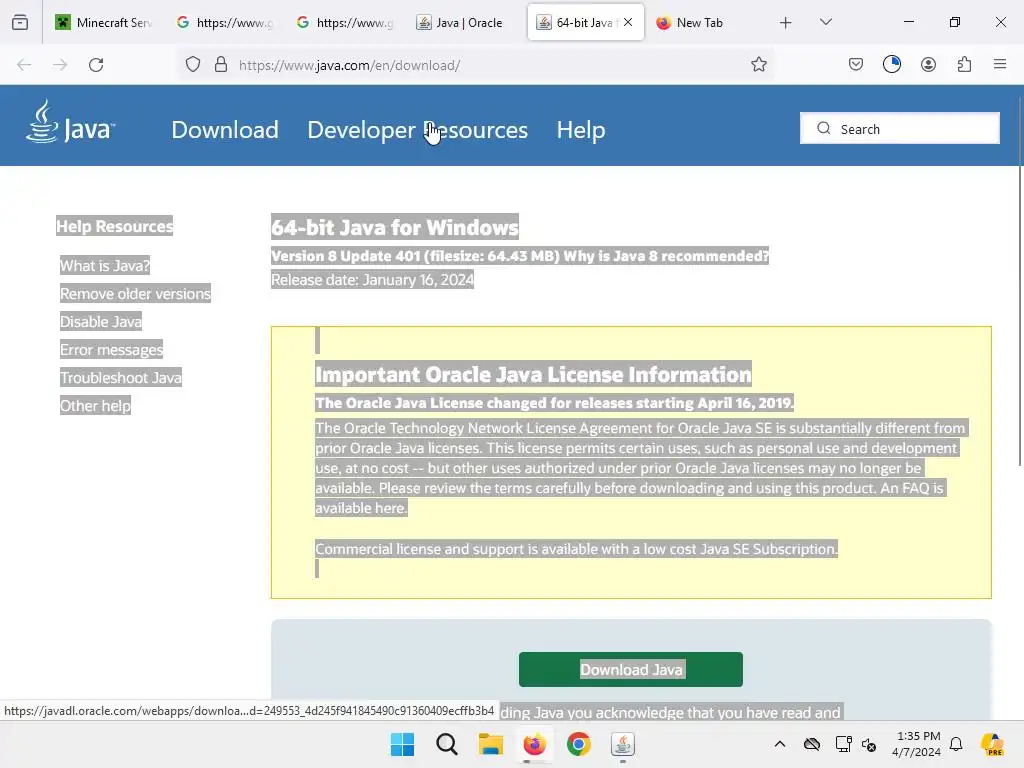Open the colorful PRE tray icon

tap(992, 744)
